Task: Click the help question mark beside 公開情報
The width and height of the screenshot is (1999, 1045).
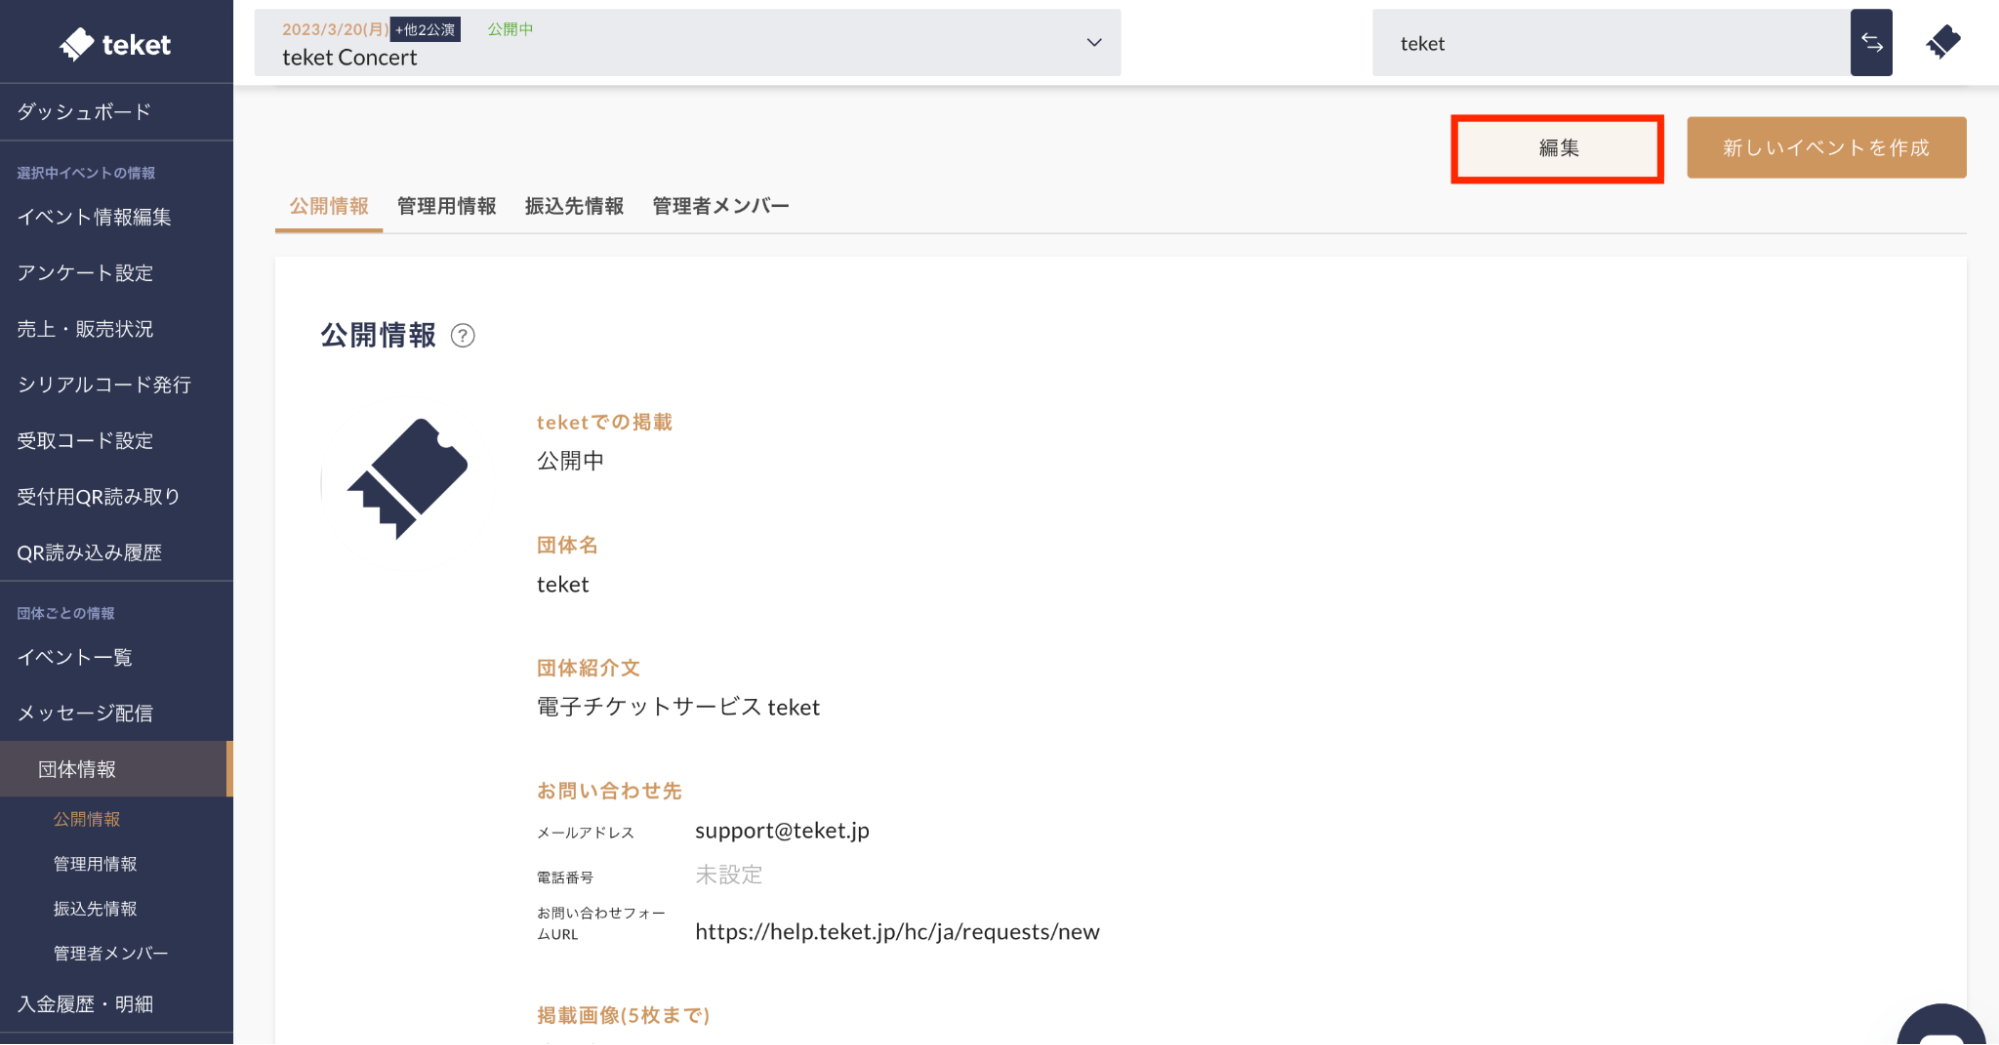Action: pos(462,336)
